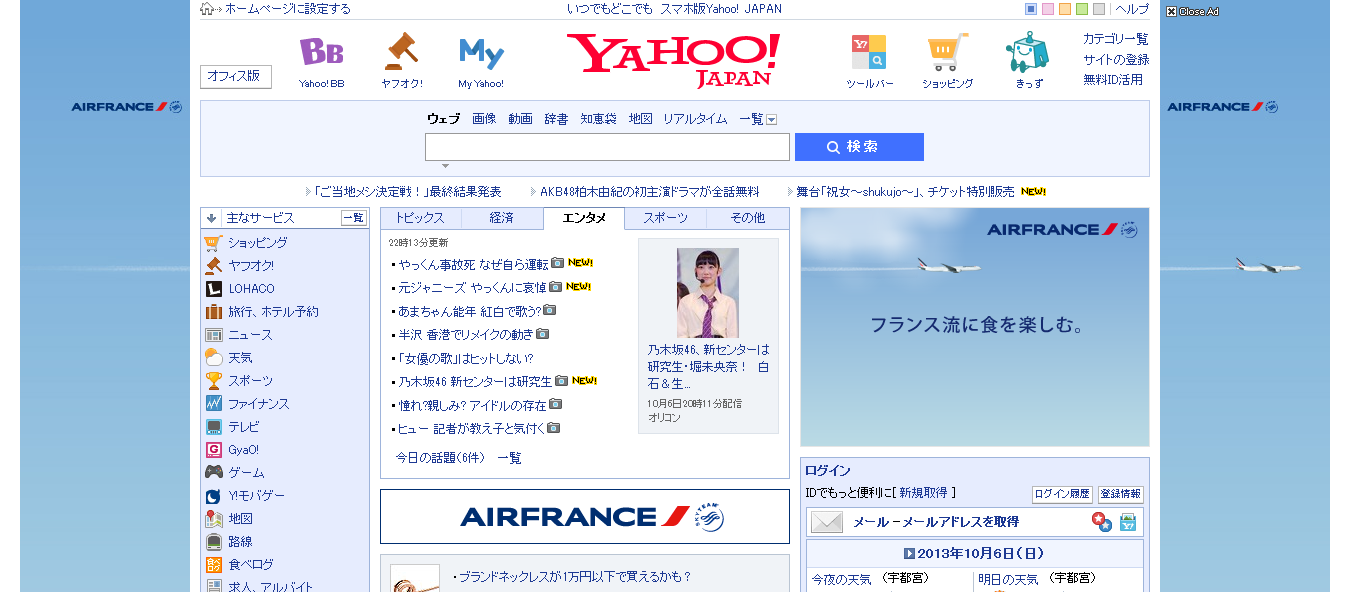This screenshot has height=592, width=1349.
Task: Click the GyaO! icon
Action: 213,449
